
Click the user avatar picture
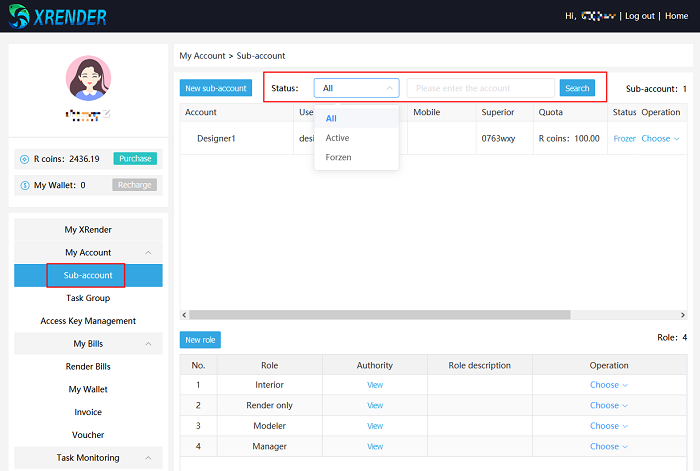point(88,78)
